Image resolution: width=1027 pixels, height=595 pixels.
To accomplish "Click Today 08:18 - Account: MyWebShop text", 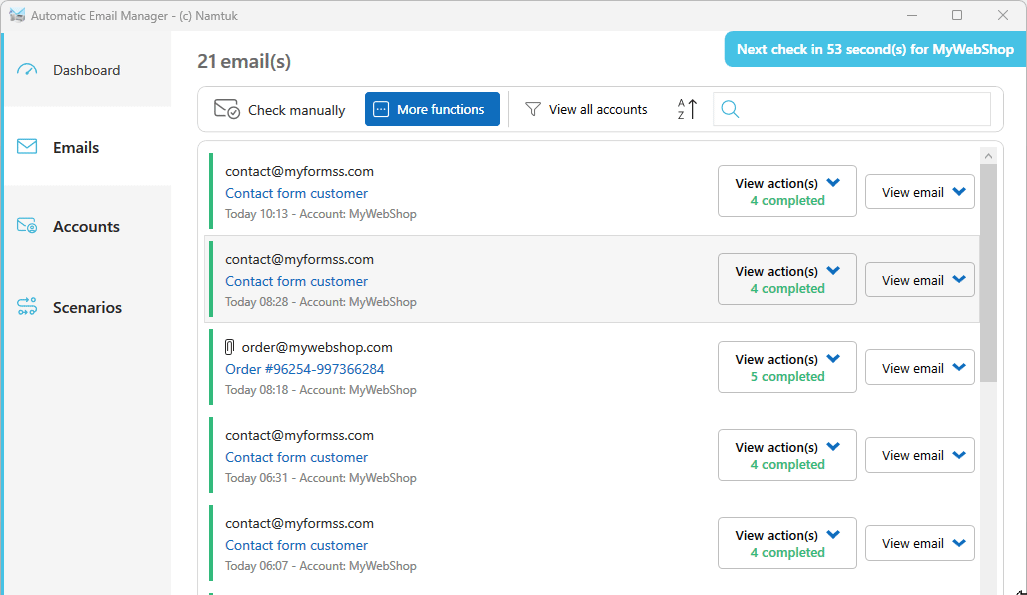I will (321, 390).
